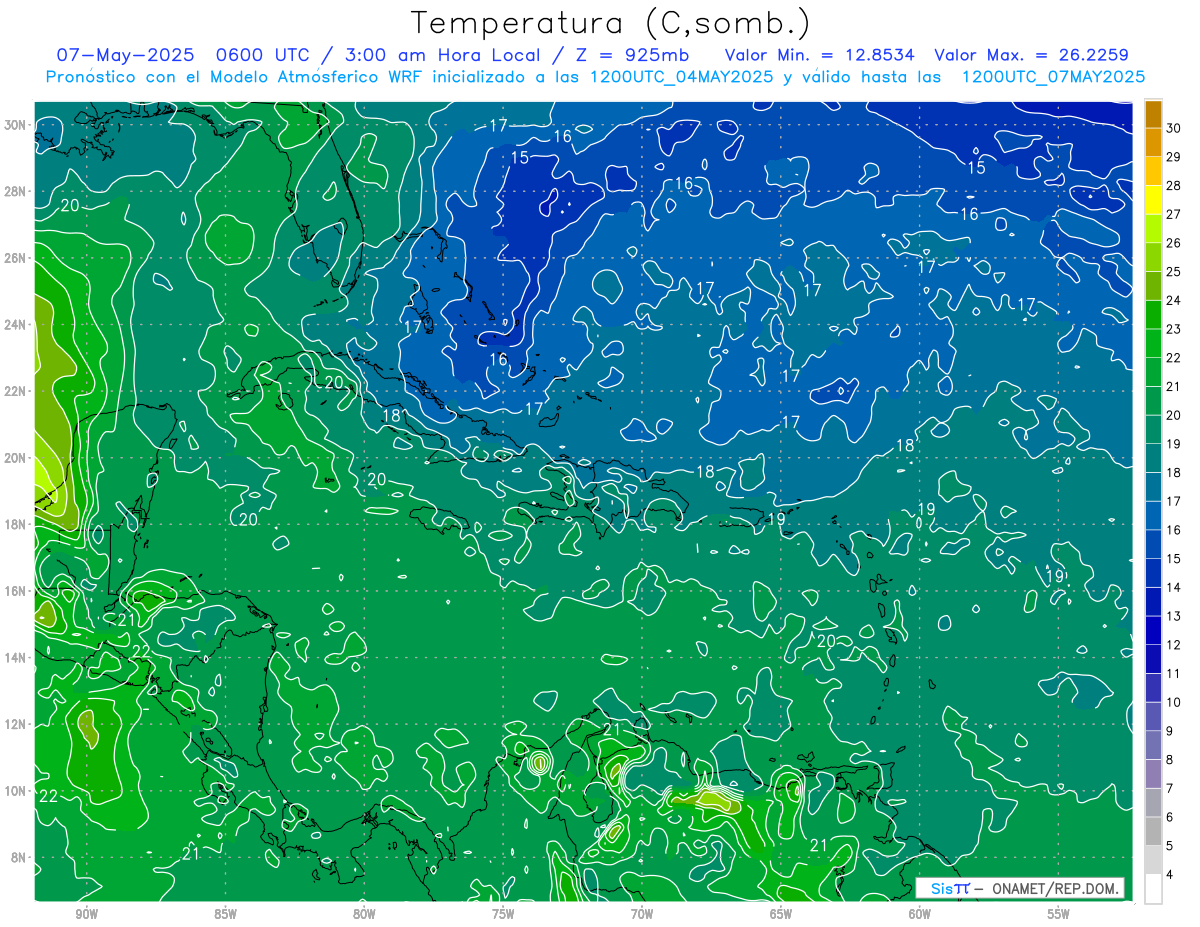
Task: Click color scale label "8"
Action: tap(1170, 759)
